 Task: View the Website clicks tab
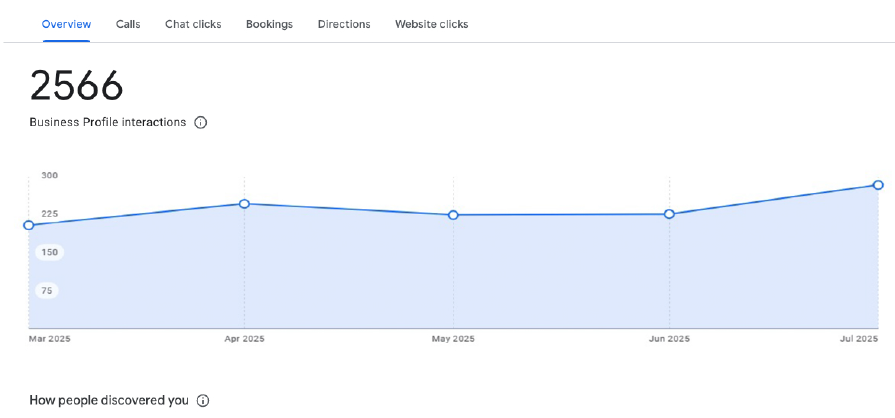click(x=431, y=24)
